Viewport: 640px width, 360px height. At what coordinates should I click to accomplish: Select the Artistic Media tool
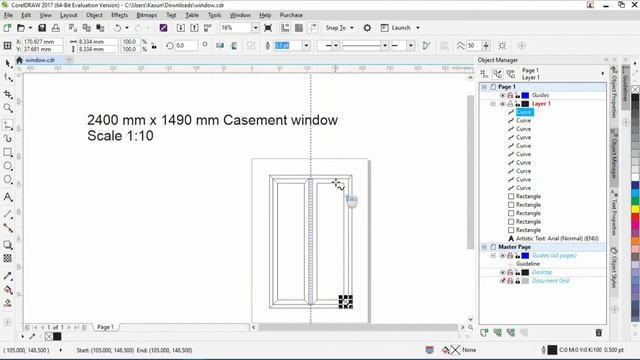tap(8, 139)
